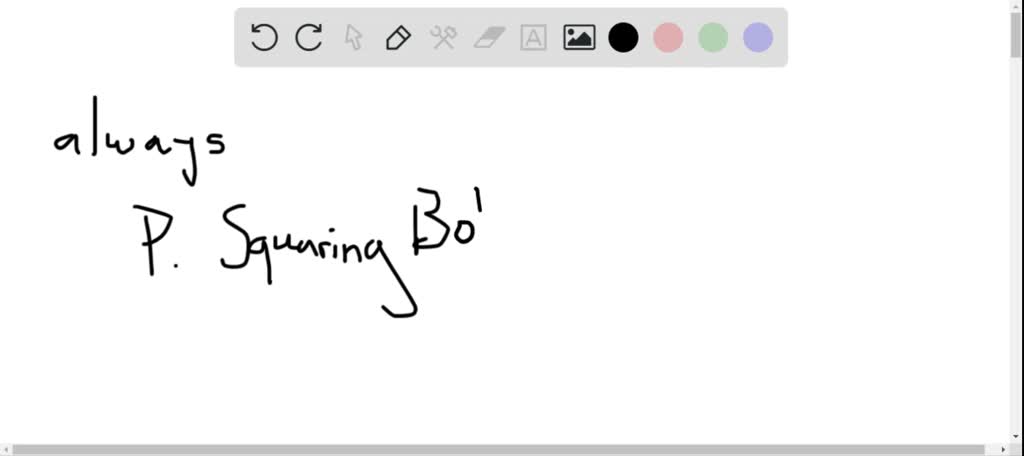Viewport: 1024px width, 456px height.
Task: Activate the eraser tool
Action: point(488,38)
